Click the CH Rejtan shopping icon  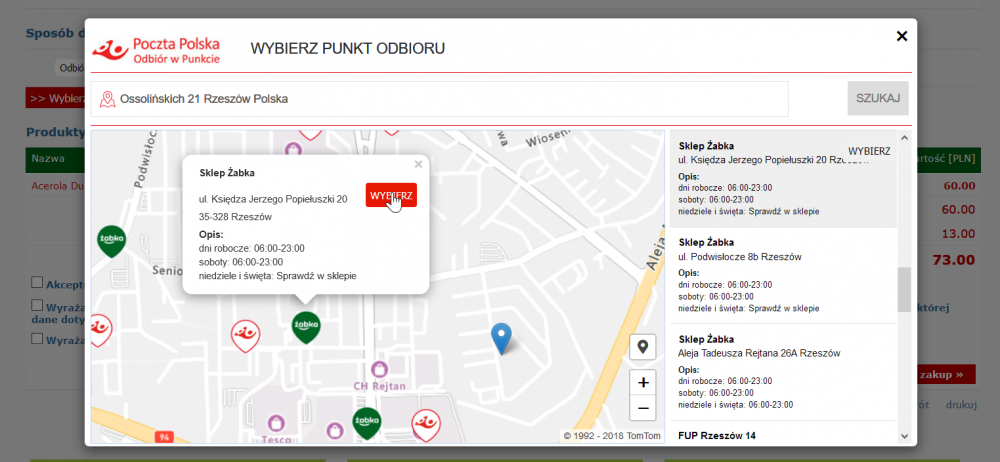(379, 369)
